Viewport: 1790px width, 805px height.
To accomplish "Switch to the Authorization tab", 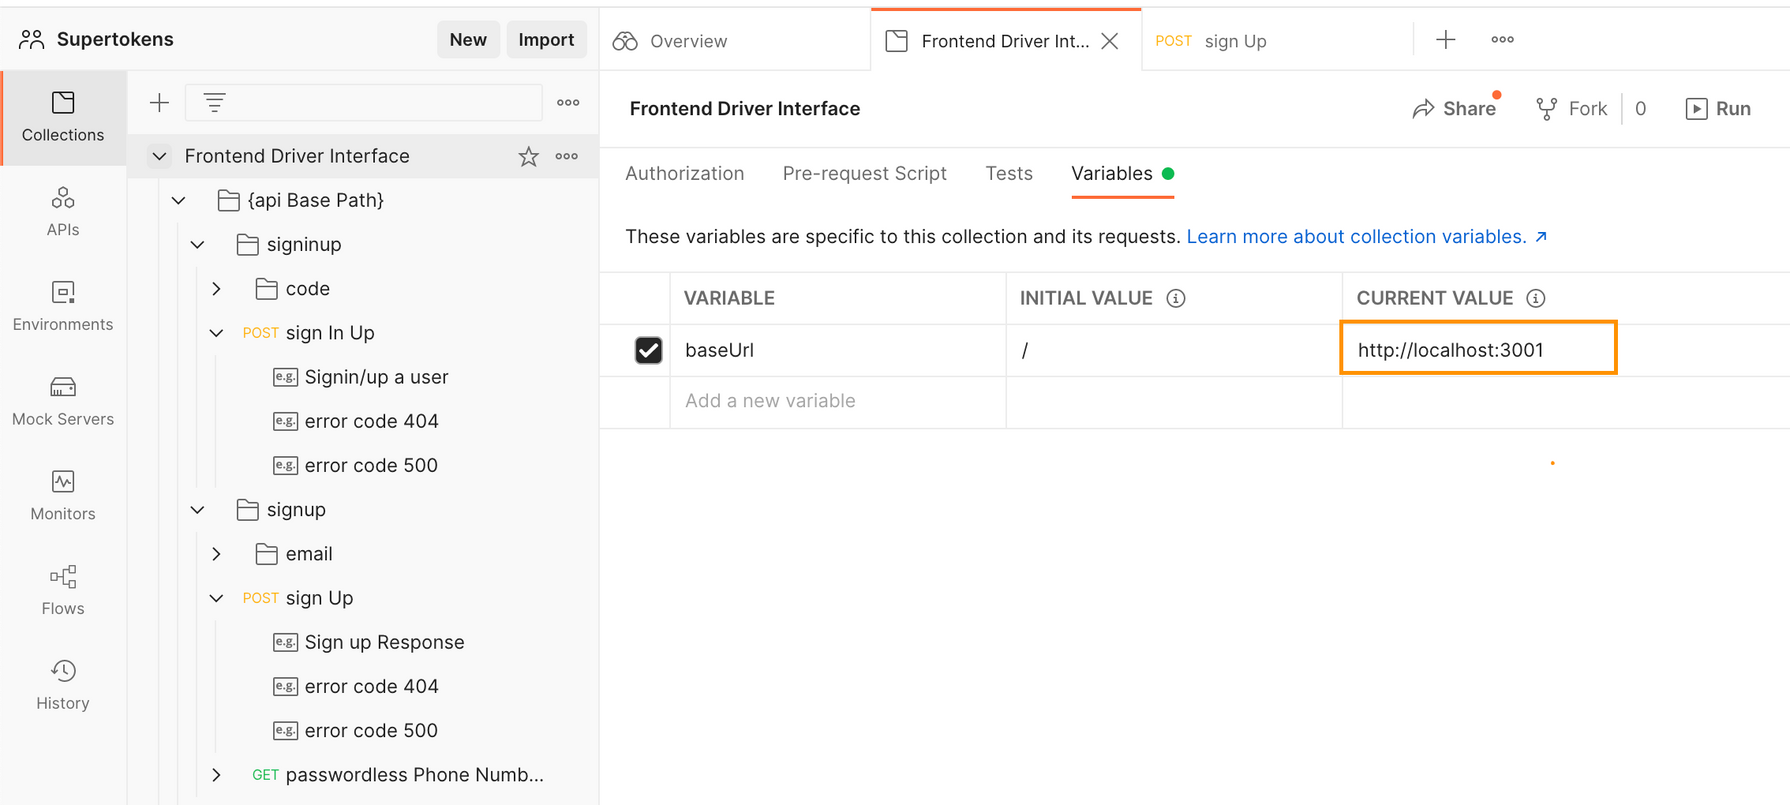I will click(684, 174).
